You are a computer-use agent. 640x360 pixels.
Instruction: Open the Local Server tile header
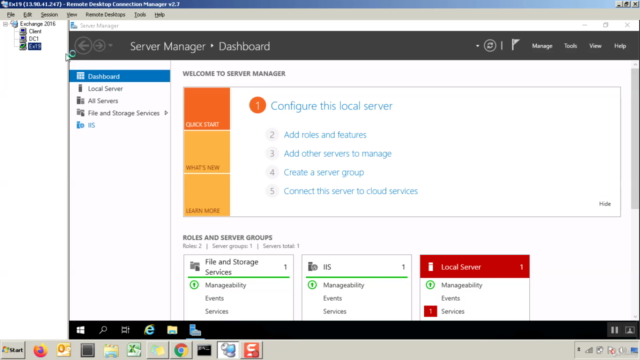475,267
